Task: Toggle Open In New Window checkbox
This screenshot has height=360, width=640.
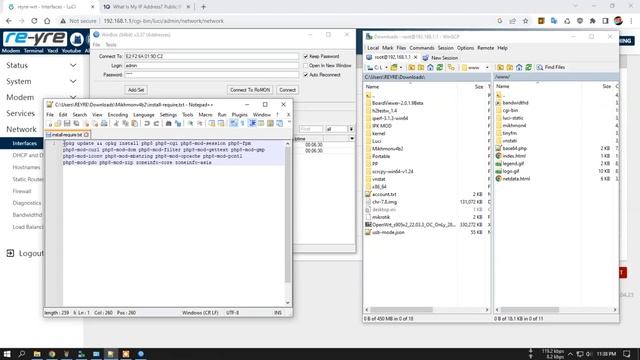Action: 306,65
